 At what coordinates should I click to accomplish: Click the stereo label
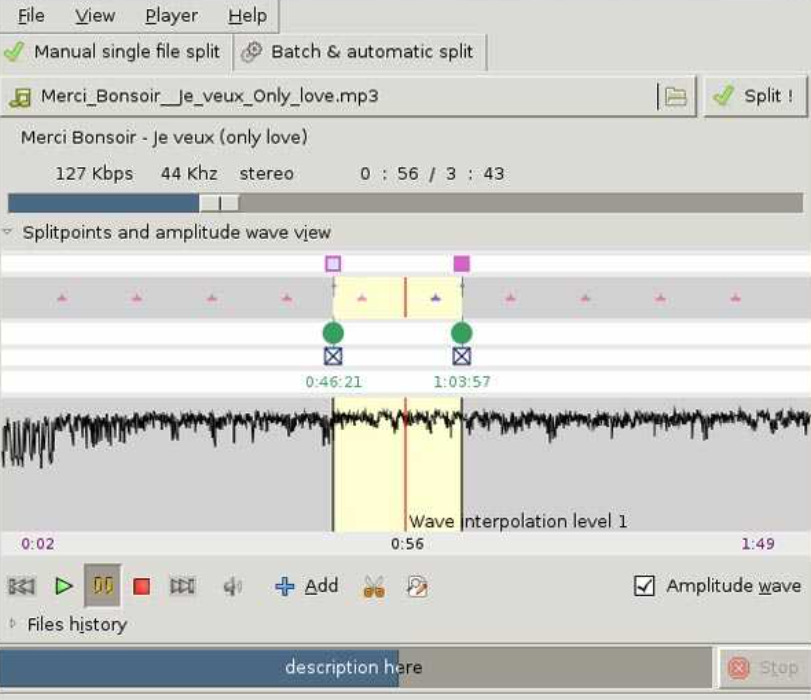[x=266, y=173]
